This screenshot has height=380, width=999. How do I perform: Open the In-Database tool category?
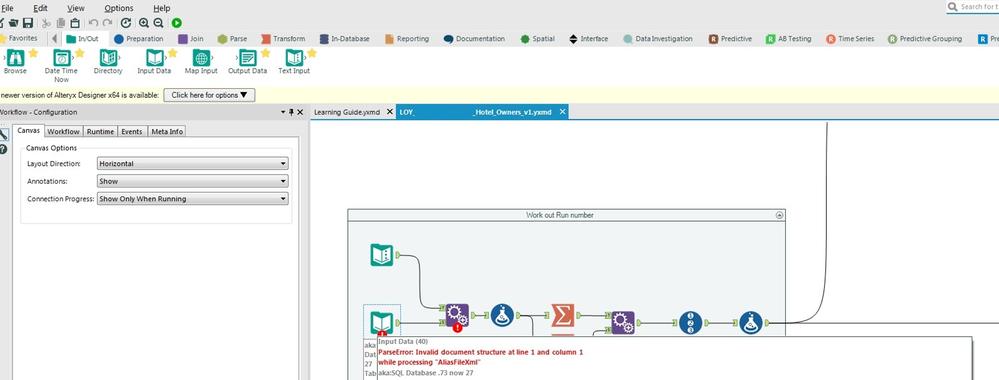click(345, 39)
